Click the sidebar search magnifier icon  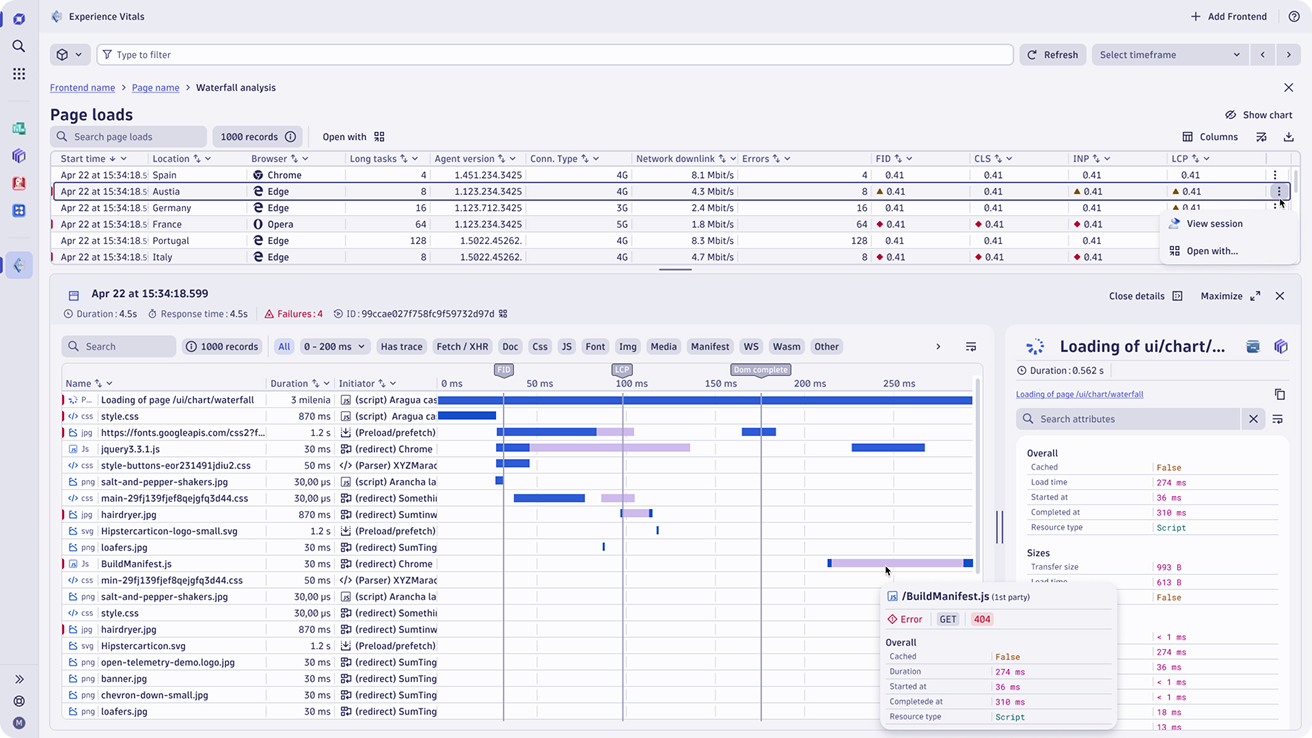click(x=19, y=46)
